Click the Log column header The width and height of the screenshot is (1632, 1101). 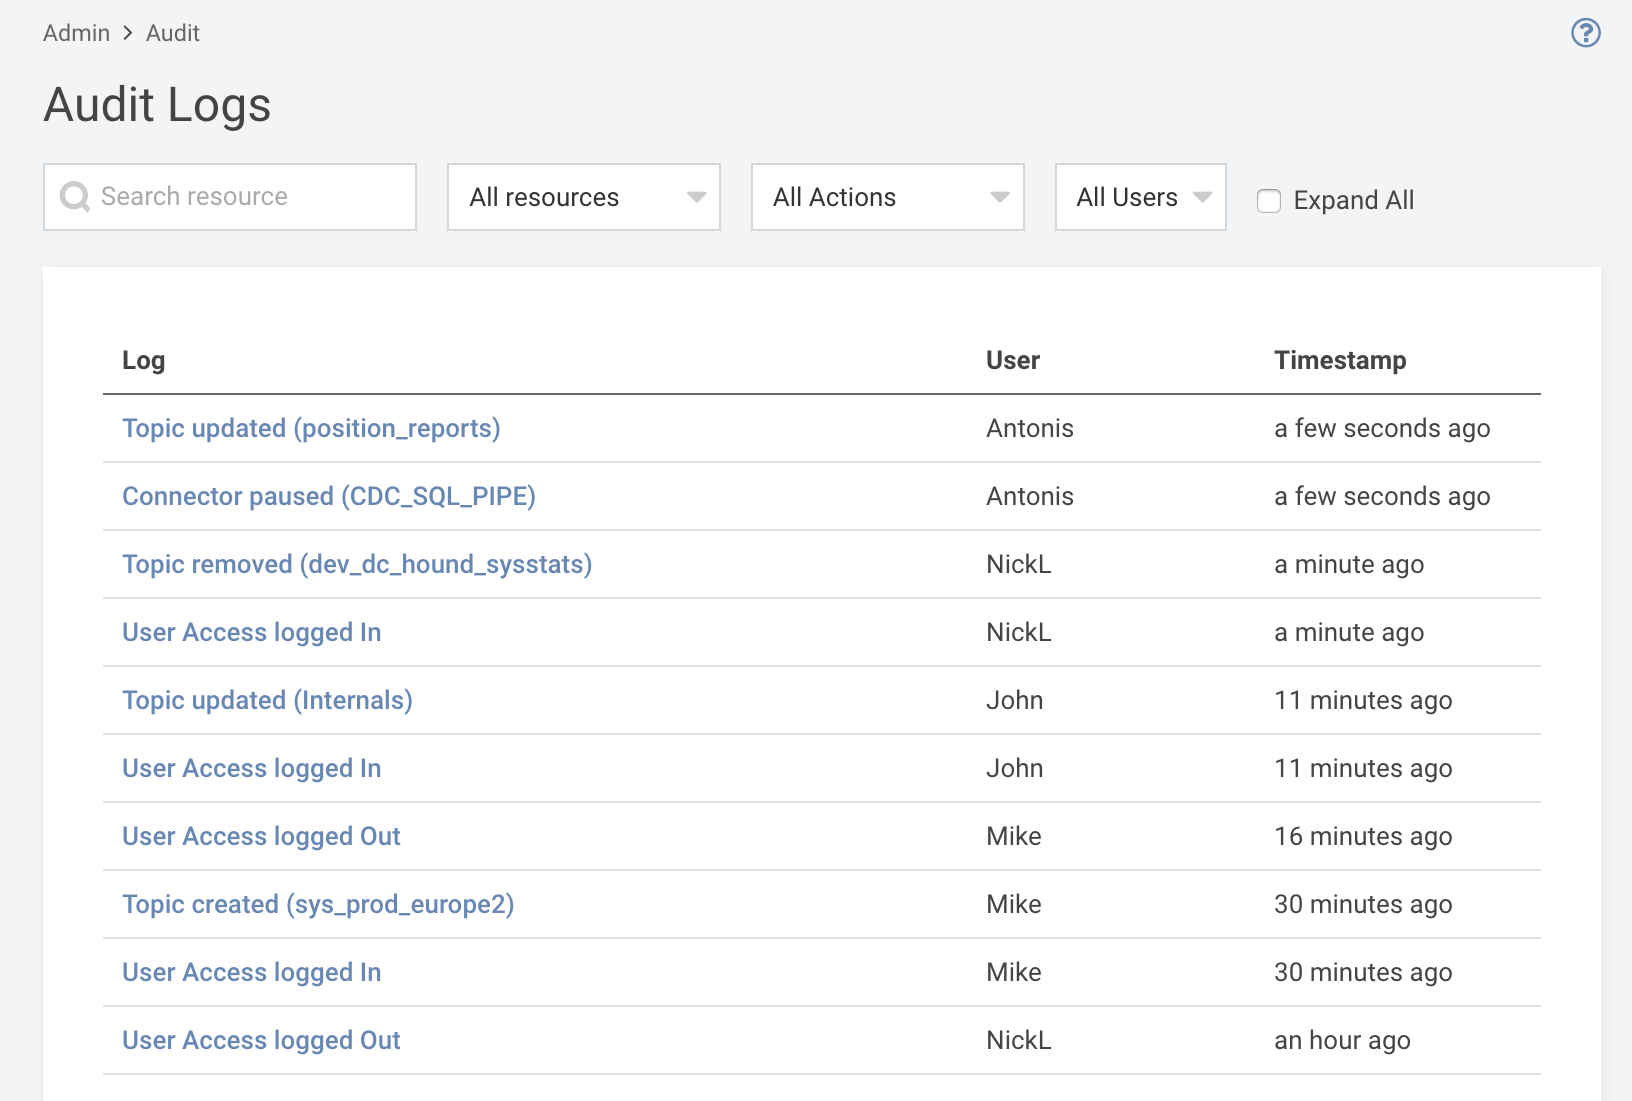click(x=144, y=360)
